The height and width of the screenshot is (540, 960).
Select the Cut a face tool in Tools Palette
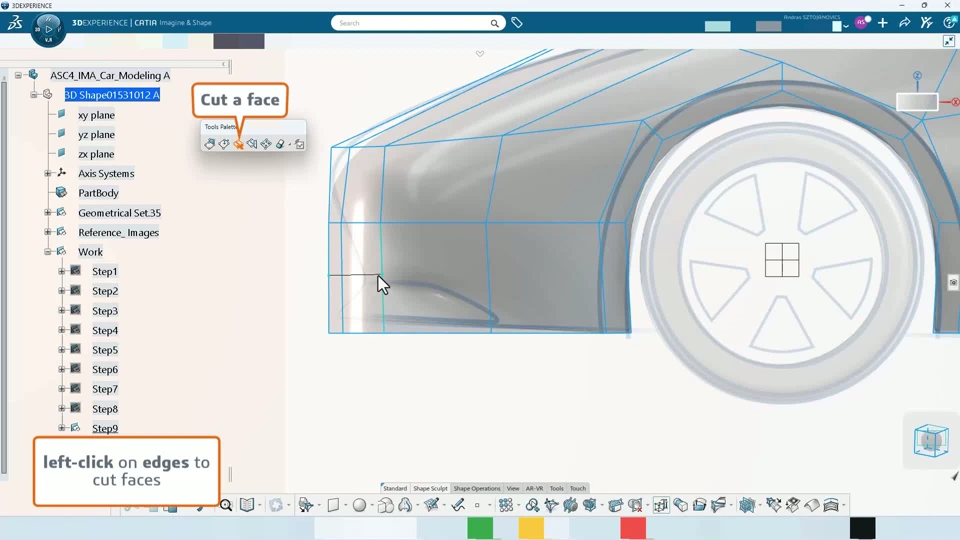point(238,144)
